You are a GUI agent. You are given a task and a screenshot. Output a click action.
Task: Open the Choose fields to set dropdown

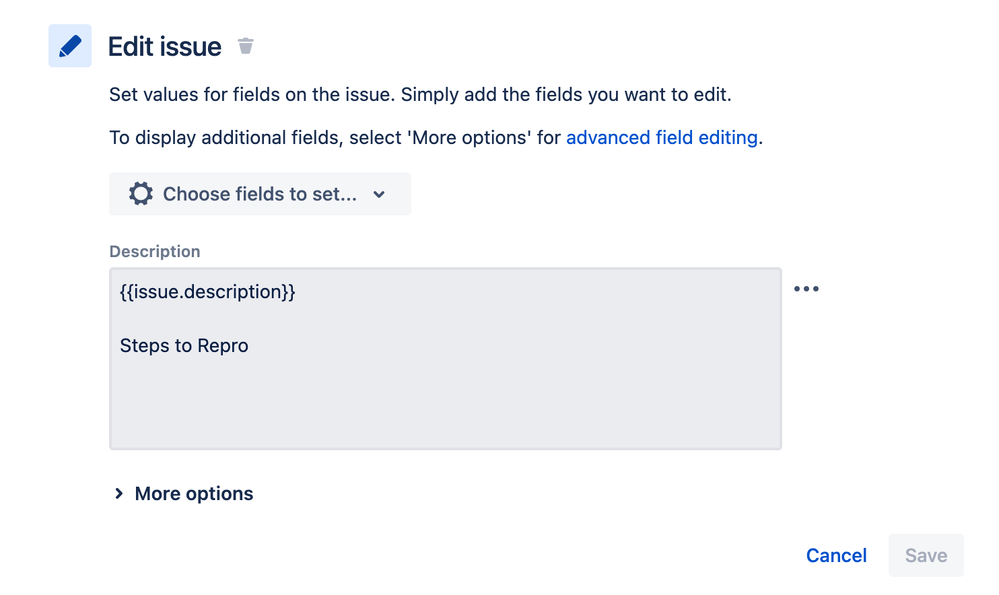click(260, 194)
